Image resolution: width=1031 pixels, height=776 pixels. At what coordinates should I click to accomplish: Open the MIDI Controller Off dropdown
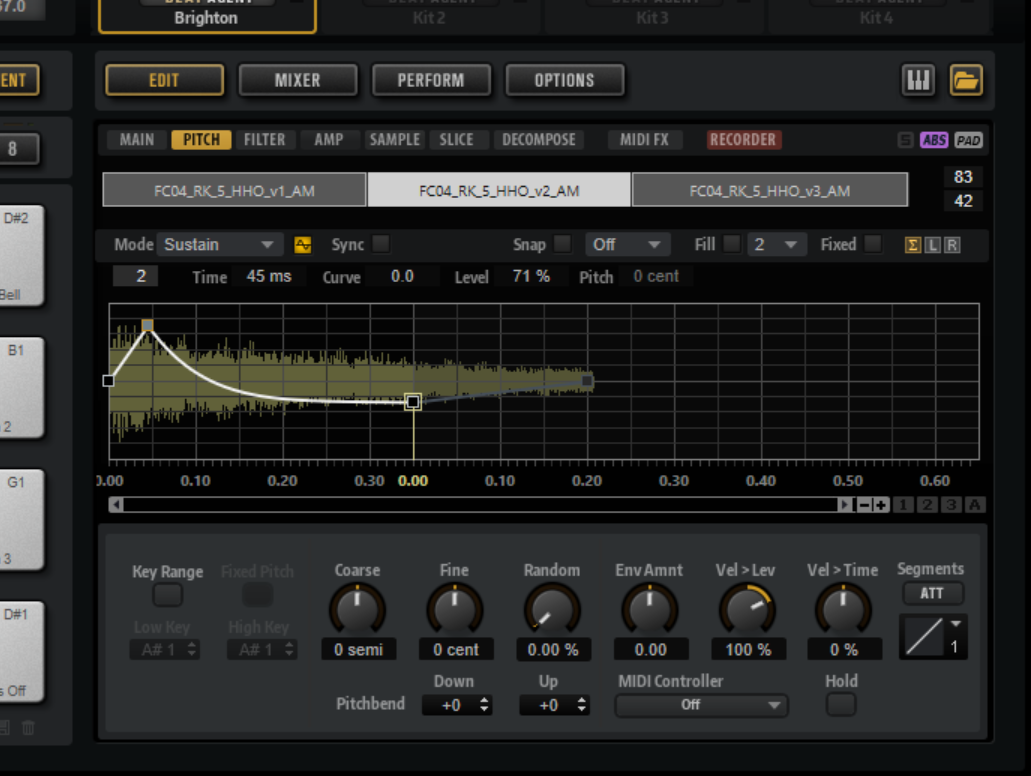click(702, 705)
